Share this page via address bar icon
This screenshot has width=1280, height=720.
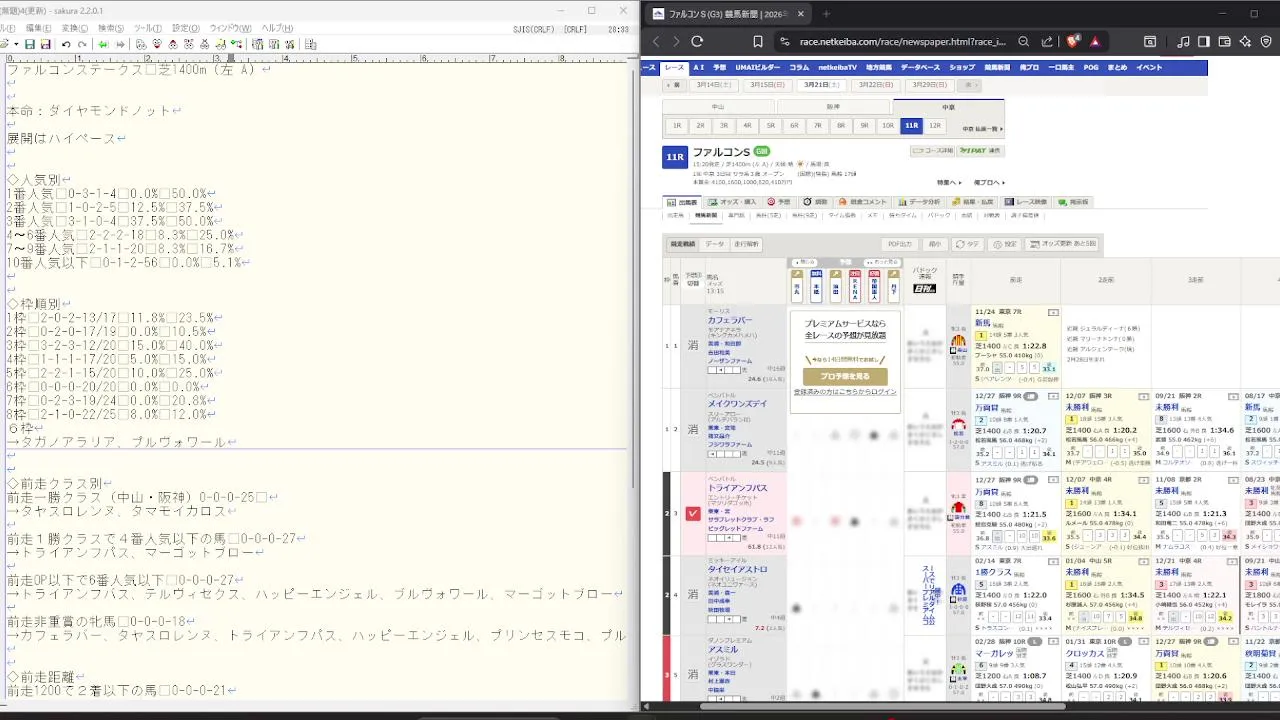point(1047,41)
